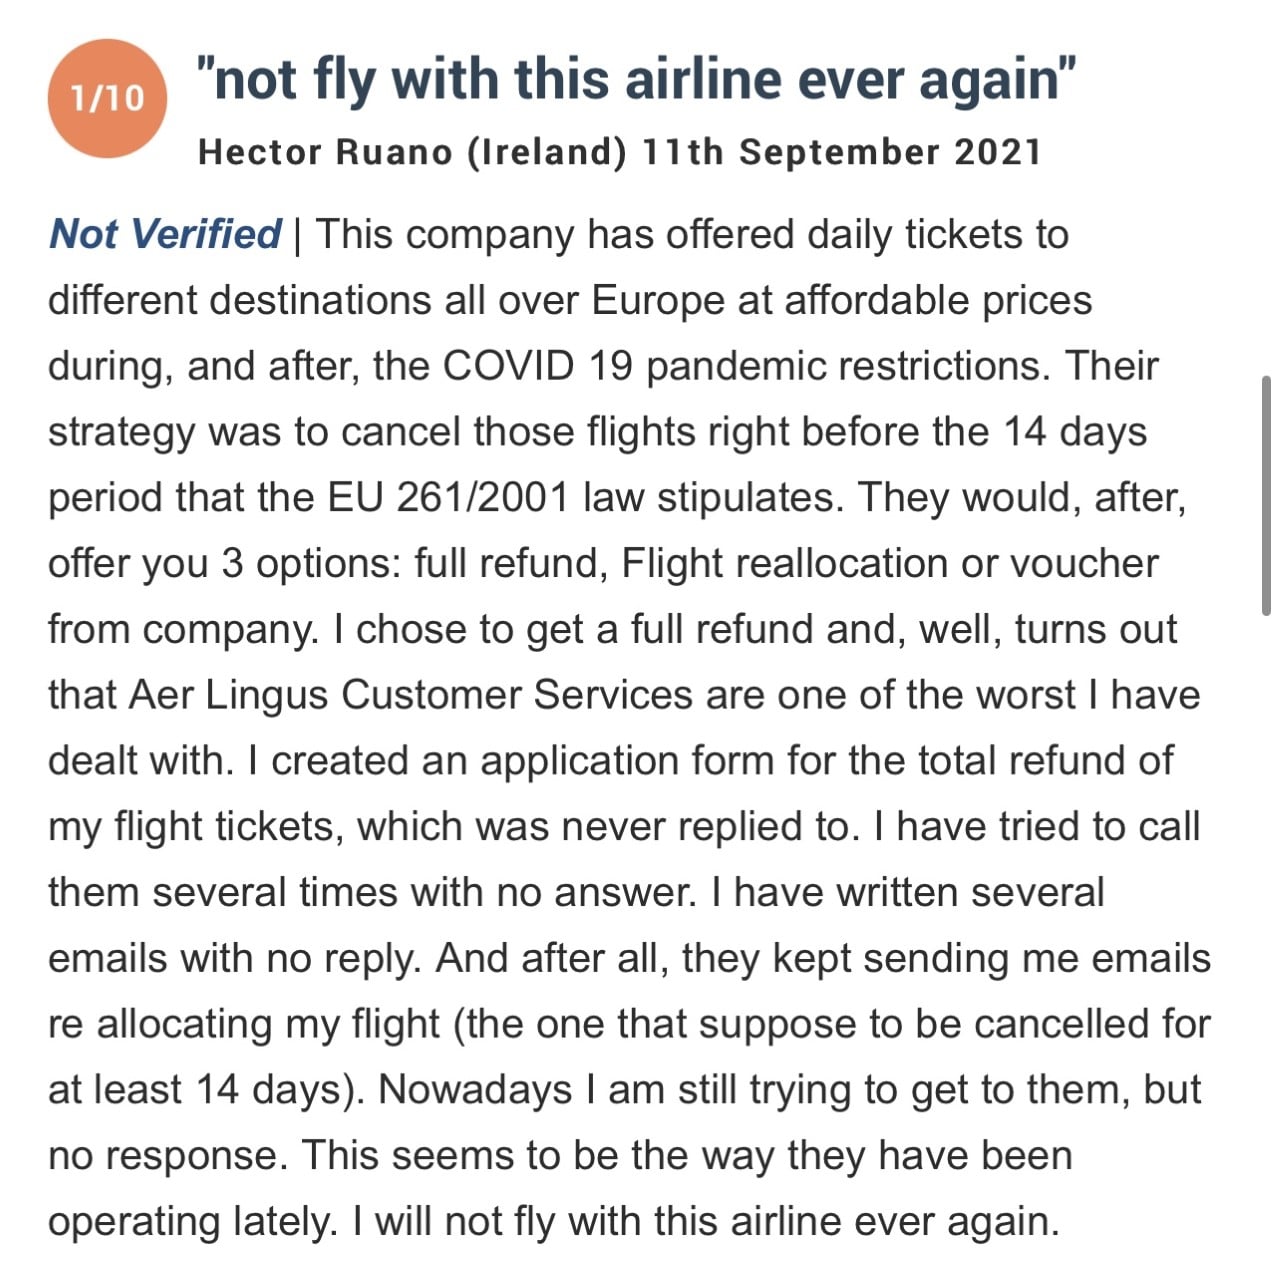Click "Aer Lingus Customer Services" in the review text
1280x1271 pixels.
click(x=410, y=695)
